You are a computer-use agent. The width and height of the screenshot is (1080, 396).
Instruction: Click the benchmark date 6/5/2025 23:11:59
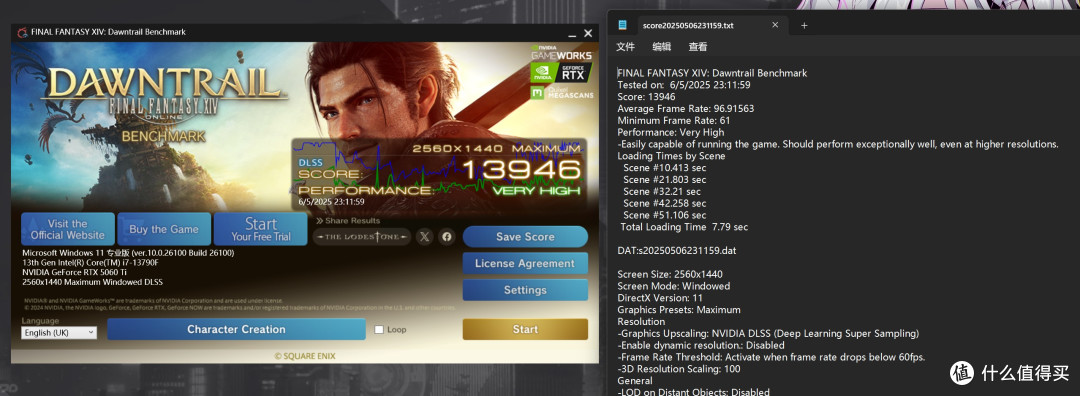tap(331, 202)
